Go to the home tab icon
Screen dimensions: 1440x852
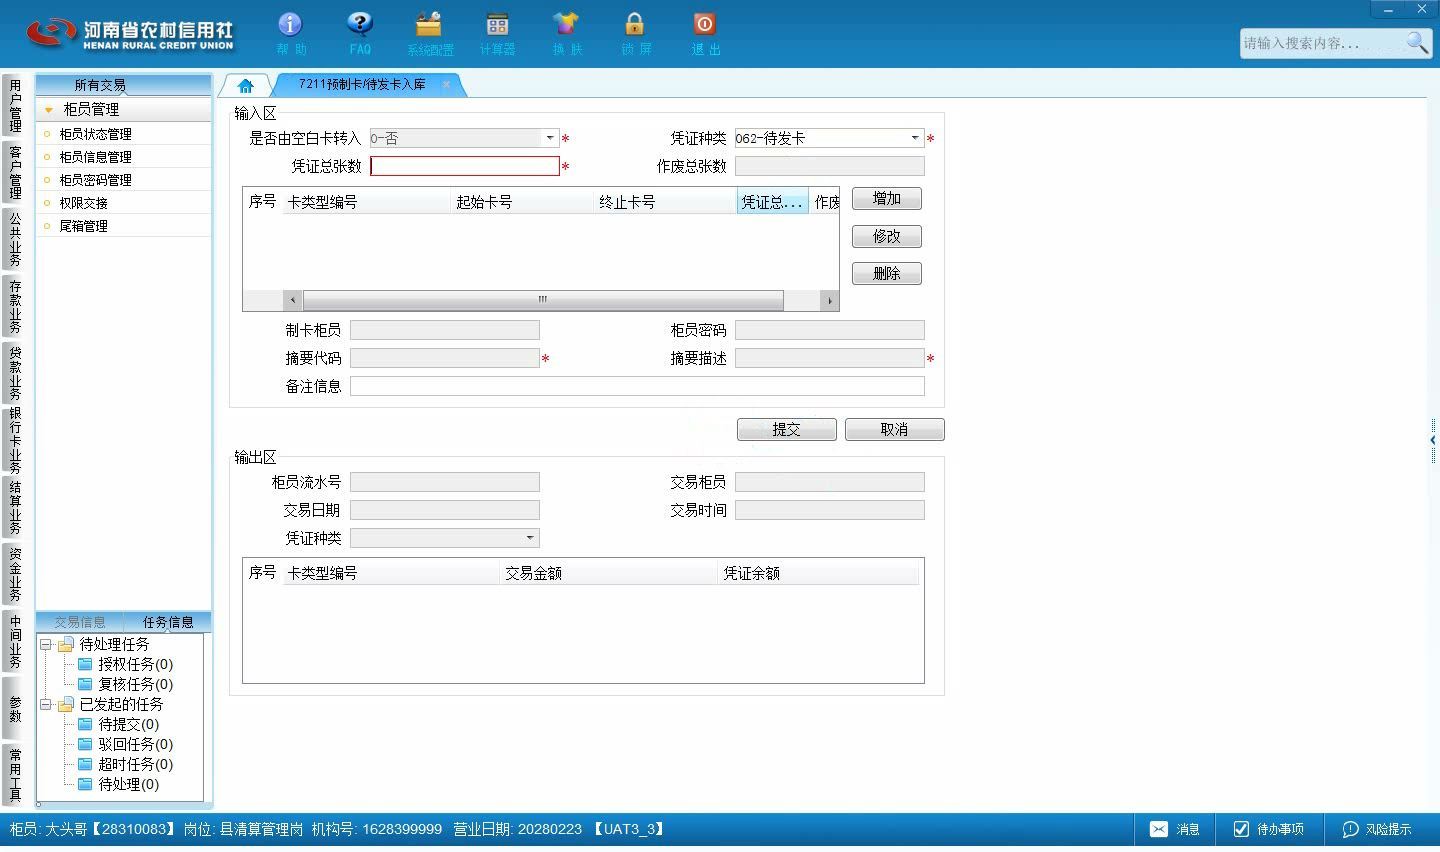246,86
